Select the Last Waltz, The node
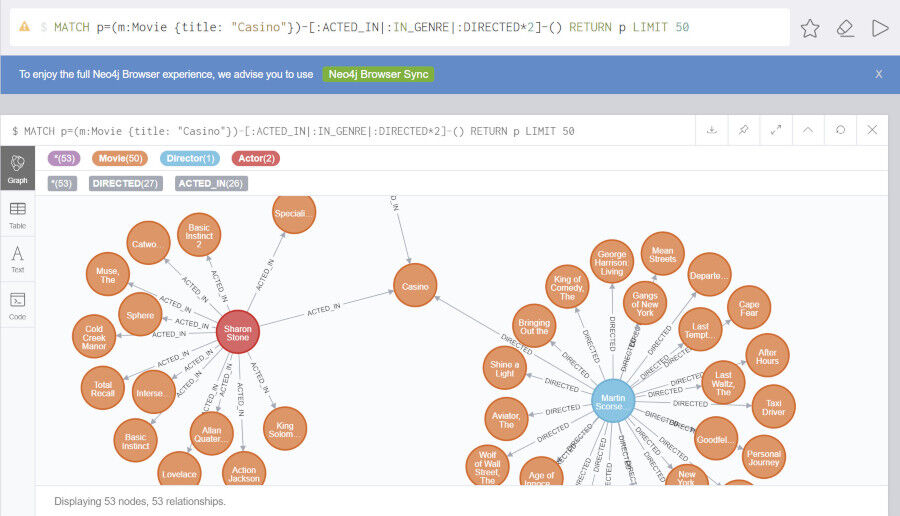This screenshot has width=900, height=516. (x=723, y=383)
